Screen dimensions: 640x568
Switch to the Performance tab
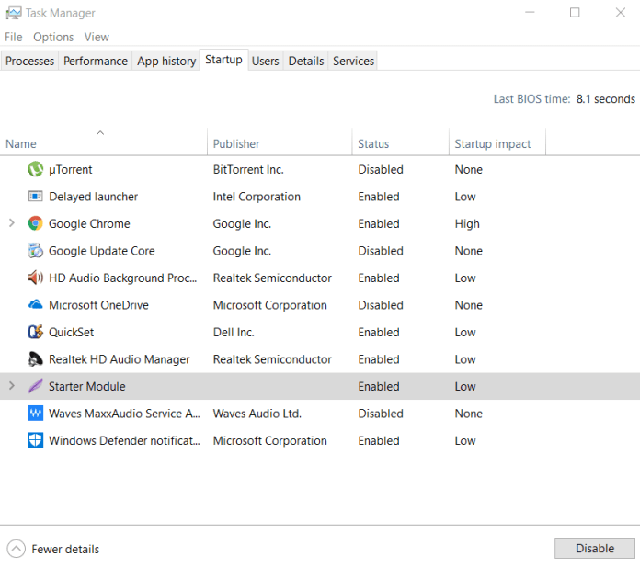pos(95,61)
